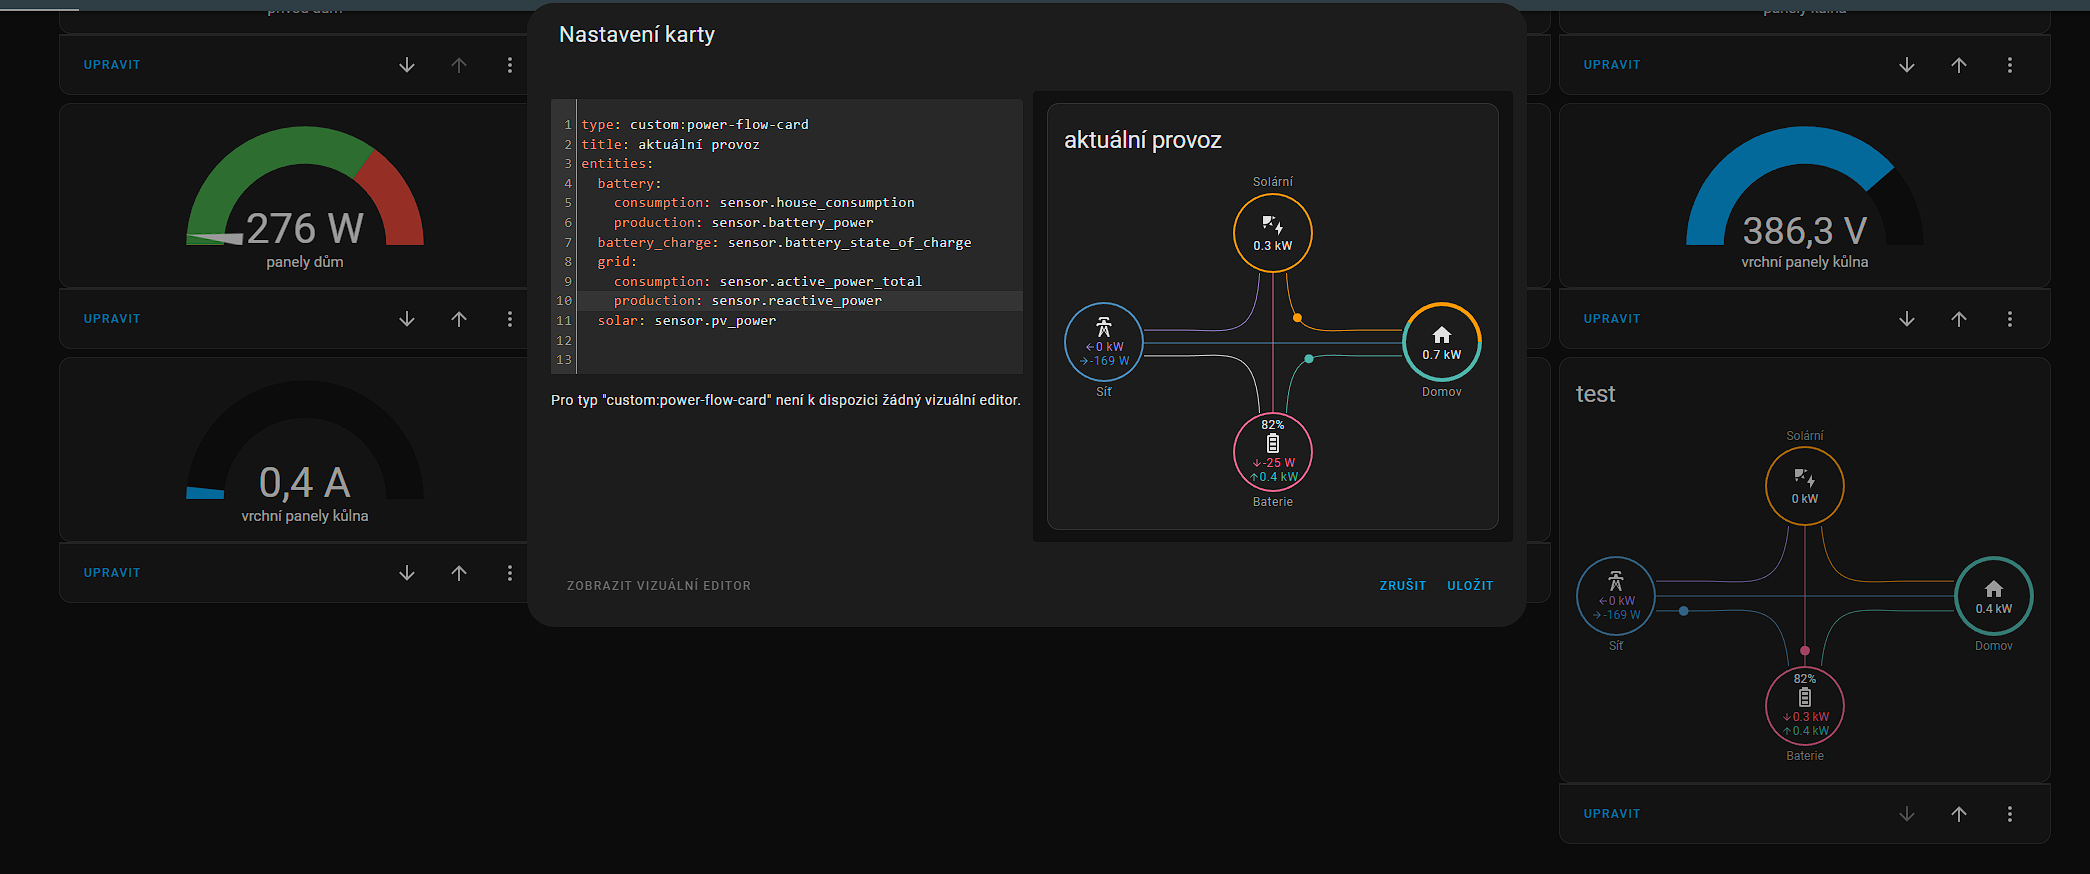Viewport: 2090px width, 874px height.
Task: Click UPRAVIT in row above 276 W gauge
Action: click(112, 65)
